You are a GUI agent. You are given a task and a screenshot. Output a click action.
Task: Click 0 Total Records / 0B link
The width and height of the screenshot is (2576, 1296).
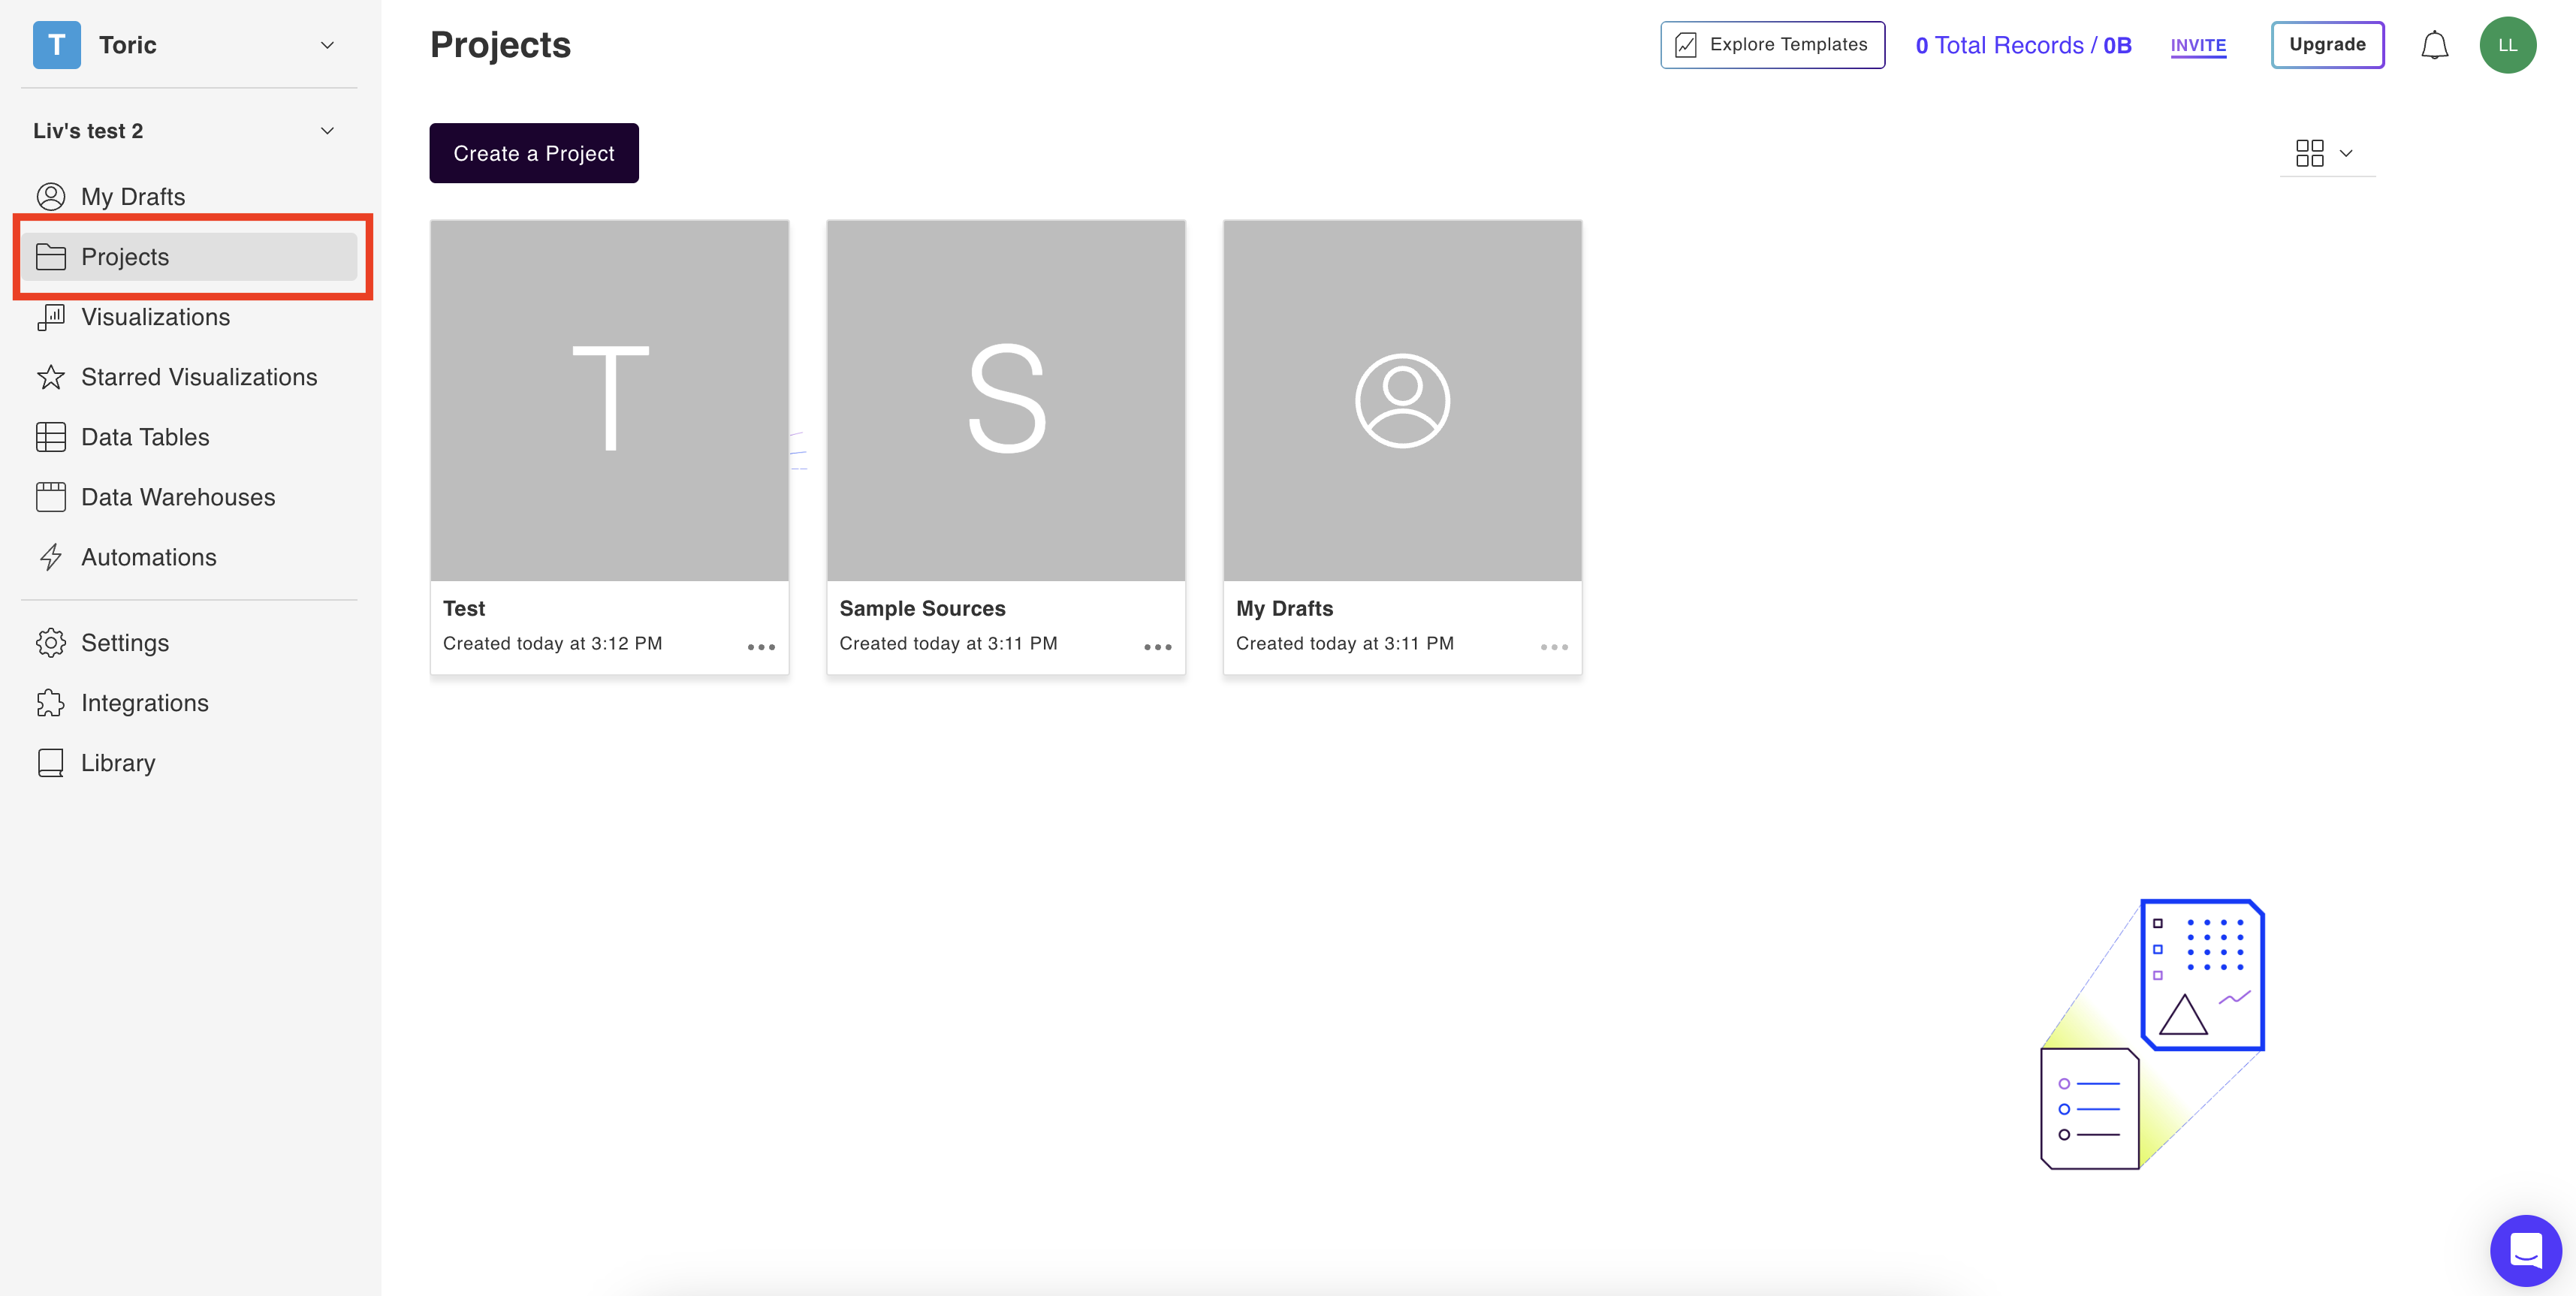coord(2024,45)
